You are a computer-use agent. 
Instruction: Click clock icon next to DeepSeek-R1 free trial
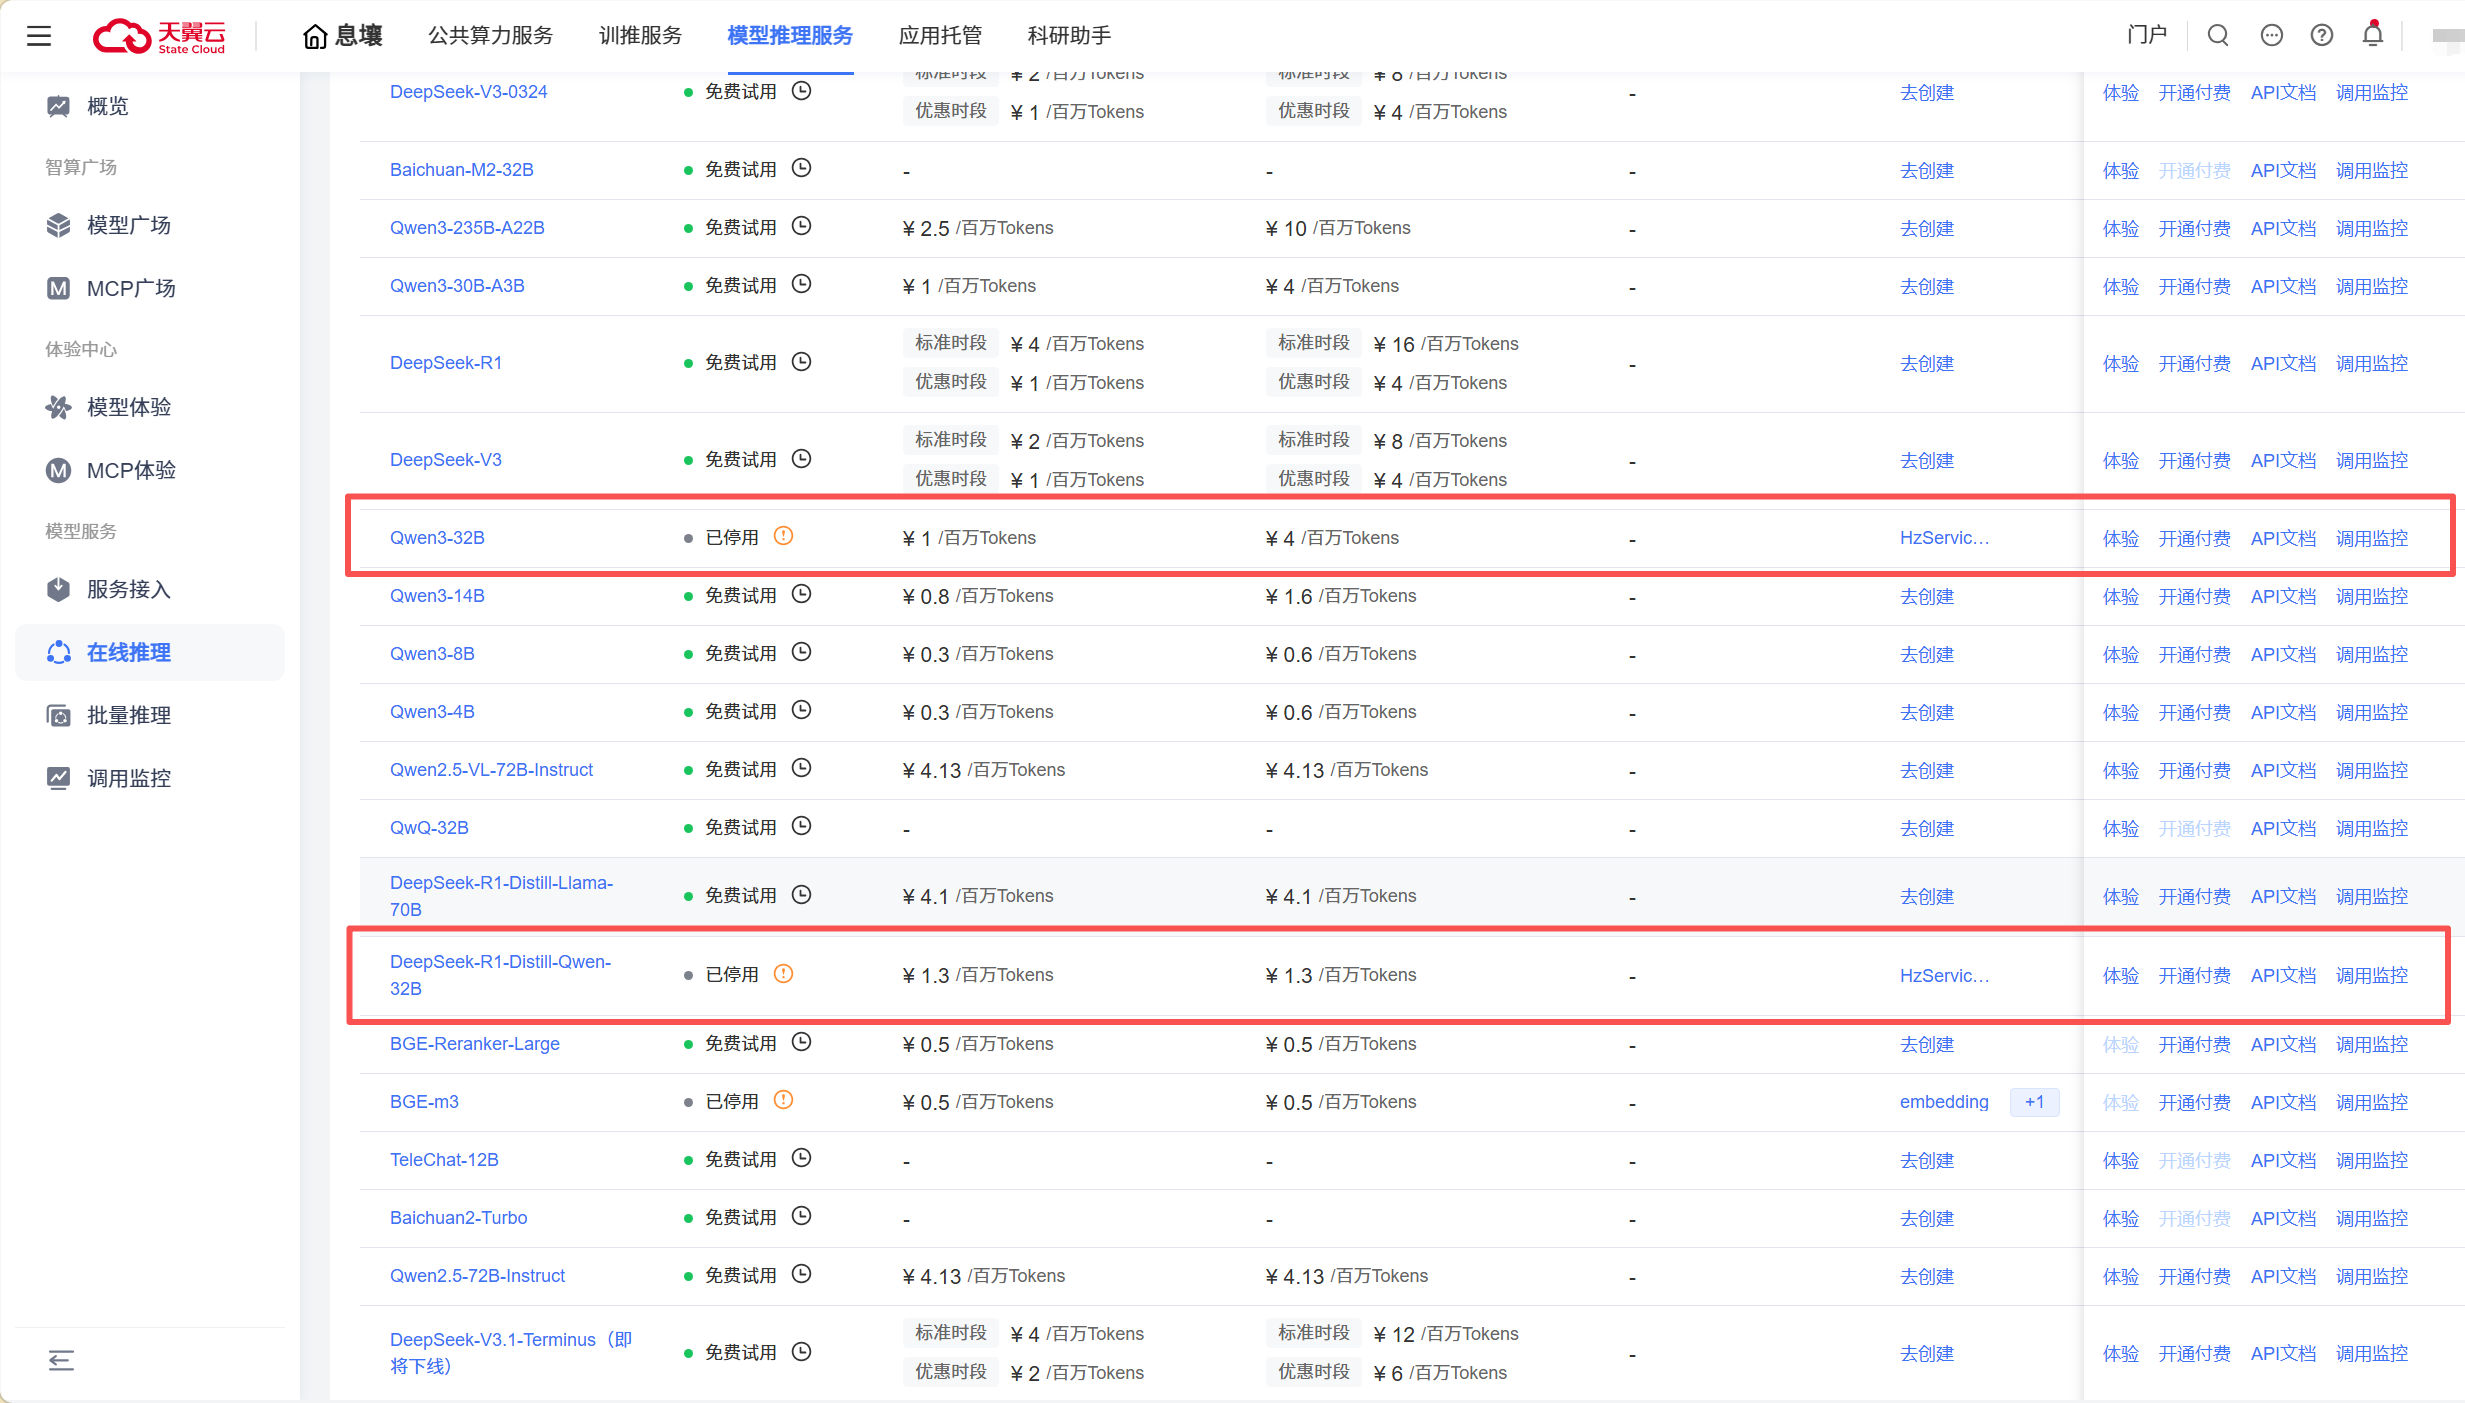[801, 362]
